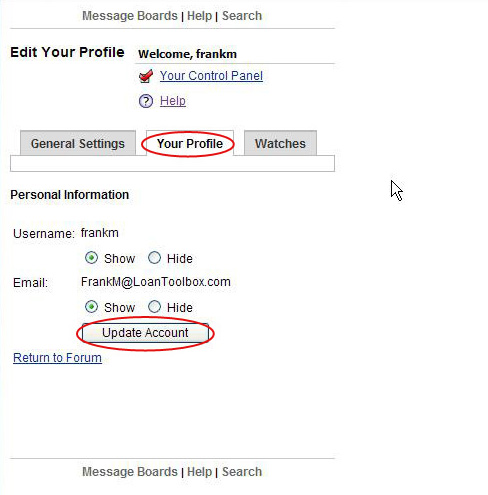Click Help in the header navigation
Image resolution: width=488 pixels, height=495 pixels.
[199, 16]
